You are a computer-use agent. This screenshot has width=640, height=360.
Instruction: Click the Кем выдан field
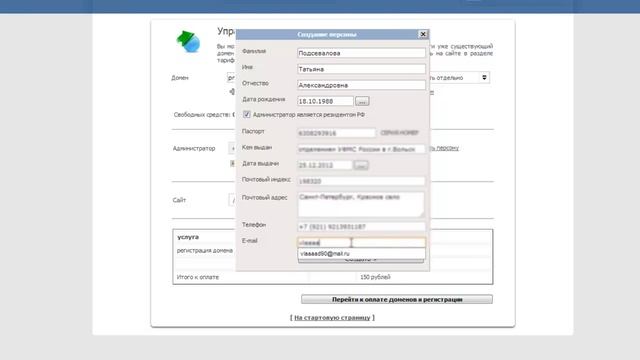pos(361,149)
